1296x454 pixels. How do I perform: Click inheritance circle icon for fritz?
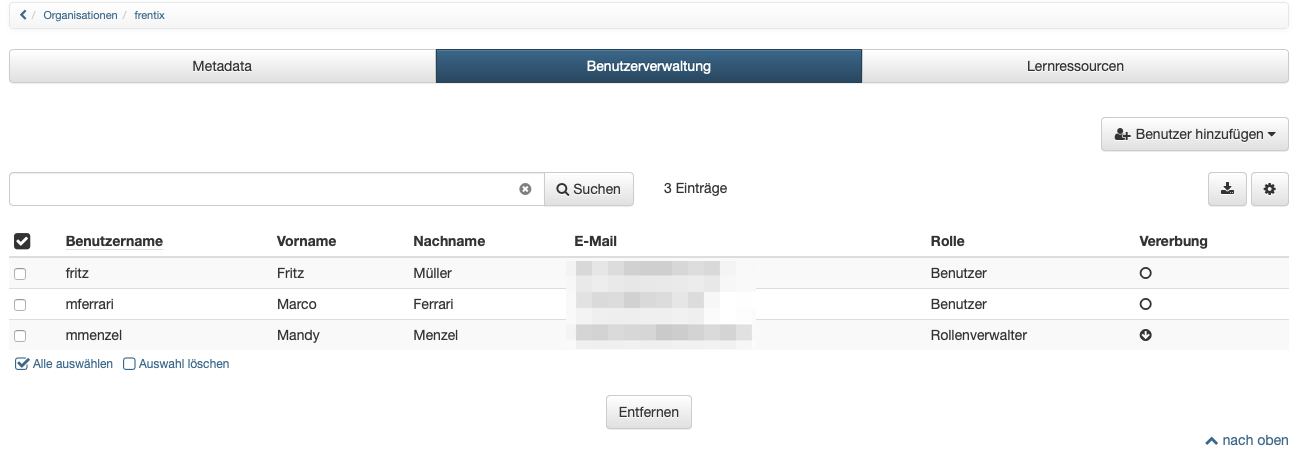1146,273
